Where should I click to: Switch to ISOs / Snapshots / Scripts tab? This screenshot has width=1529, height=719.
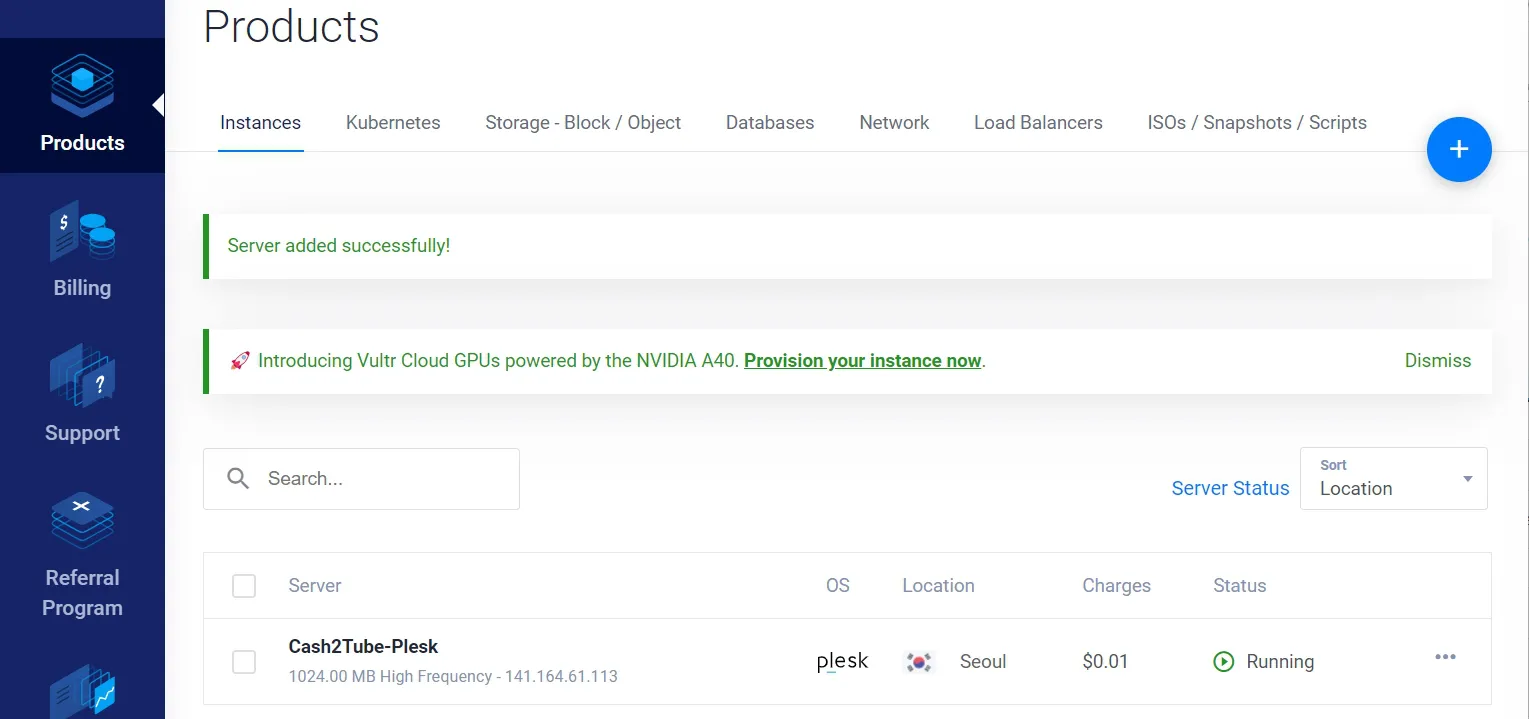[1257, 123]
